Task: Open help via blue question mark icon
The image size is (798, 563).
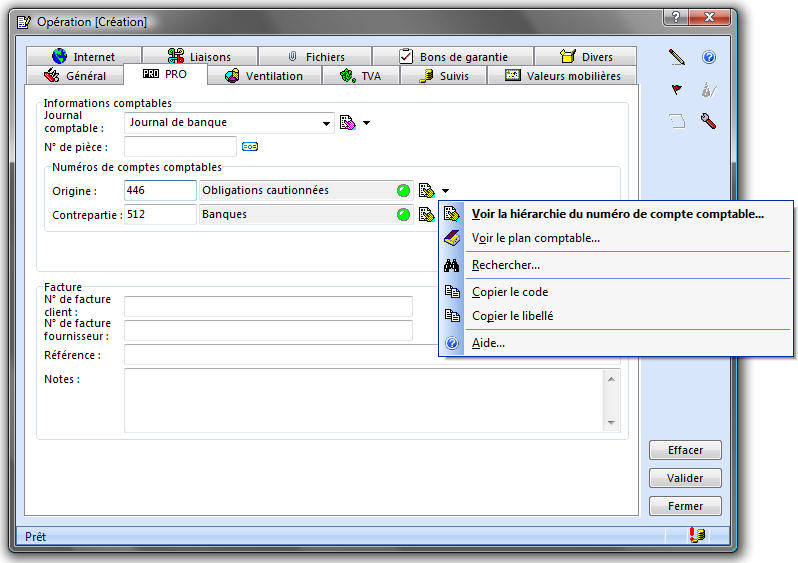Action: pos(709,57)
